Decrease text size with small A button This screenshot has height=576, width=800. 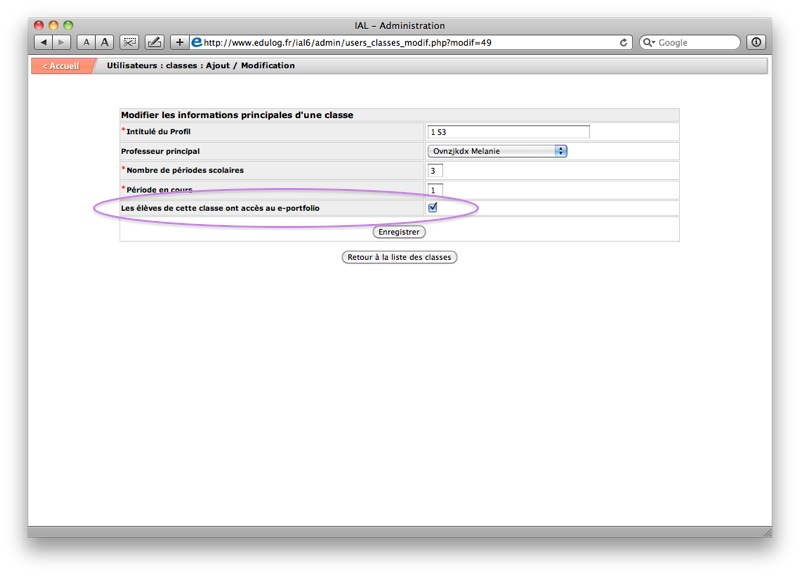[87, 43]
